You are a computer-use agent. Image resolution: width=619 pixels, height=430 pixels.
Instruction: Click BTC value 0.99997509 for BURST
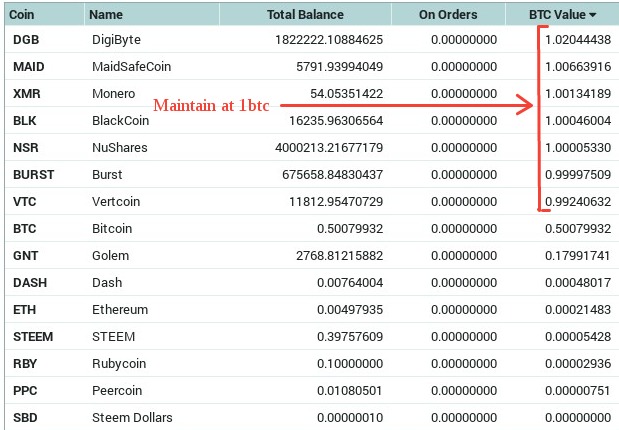click(x=578, y=175)
